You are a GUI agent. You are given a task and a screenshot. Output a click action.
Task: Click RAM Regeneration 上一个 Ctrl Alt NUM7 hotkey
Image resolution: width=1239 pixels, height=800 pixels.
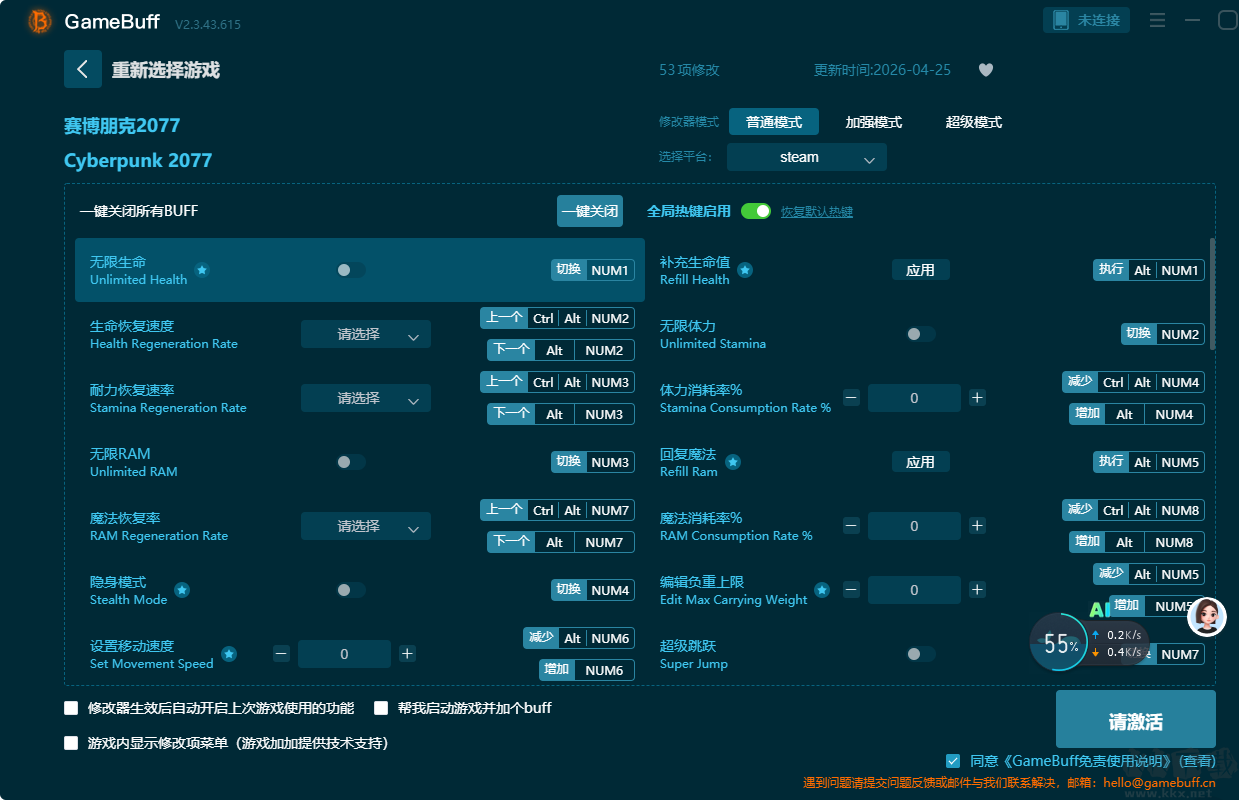(558, 510)
